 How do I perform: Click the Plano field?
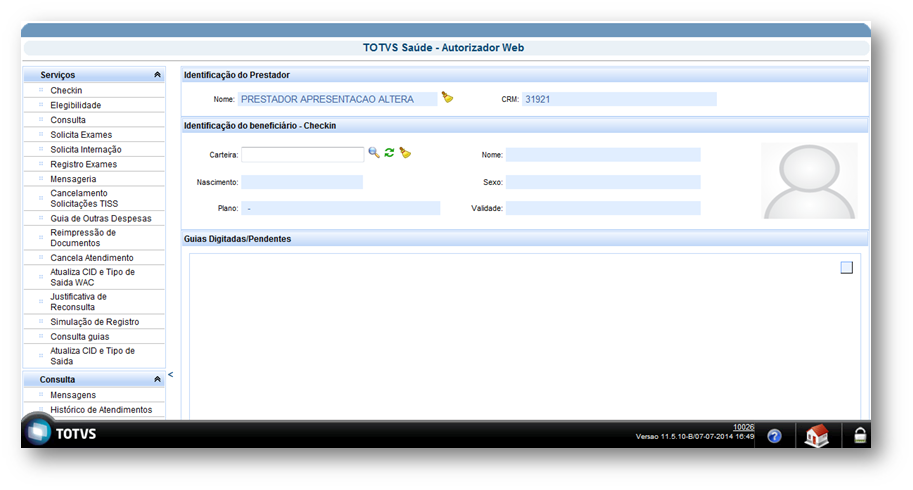(x=341, y=208)
